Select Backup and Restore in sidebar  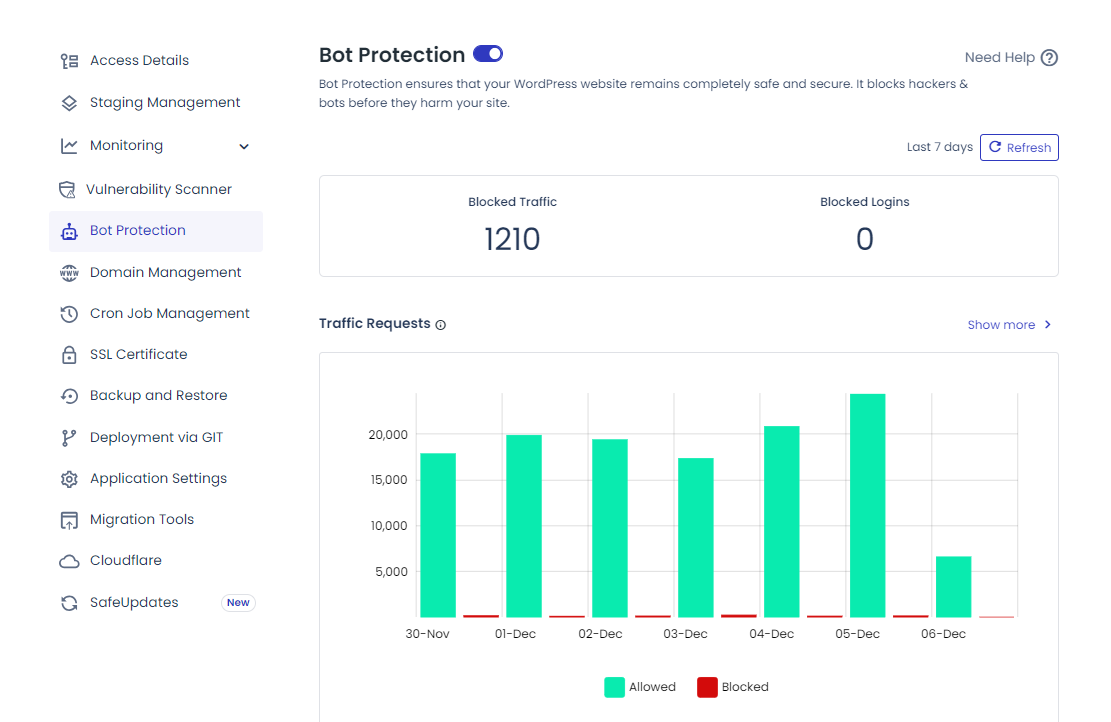pos(160,395)
